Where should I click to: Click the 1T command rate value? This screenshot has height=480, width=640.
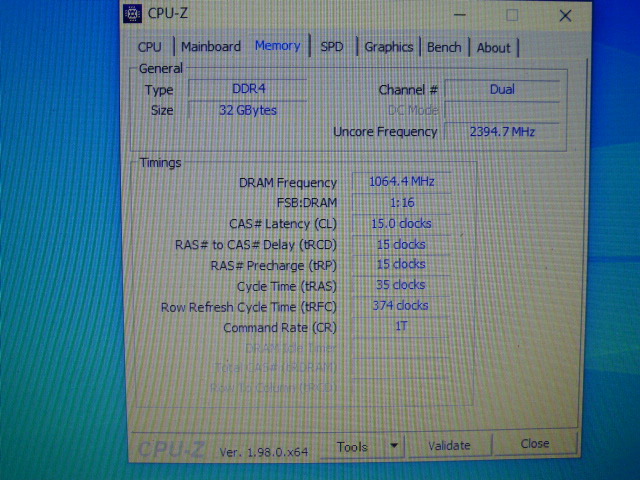coord(401,326)
